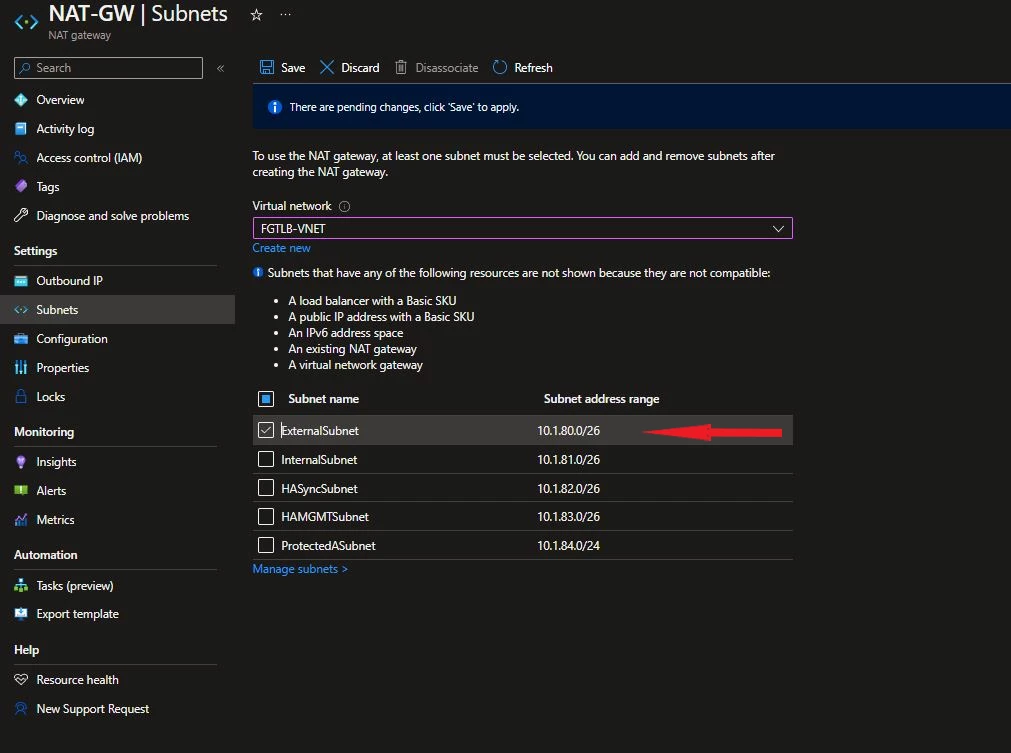Open the more options ellipsis in the header
The image size is (1011, 753).
click(286, 14)
